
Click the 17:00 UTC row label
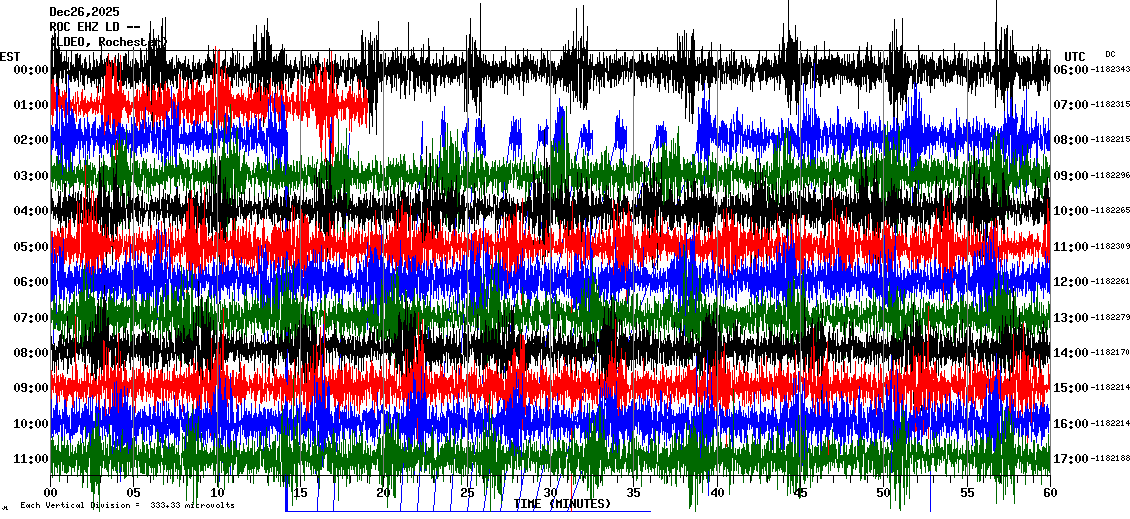(1072, 459)
